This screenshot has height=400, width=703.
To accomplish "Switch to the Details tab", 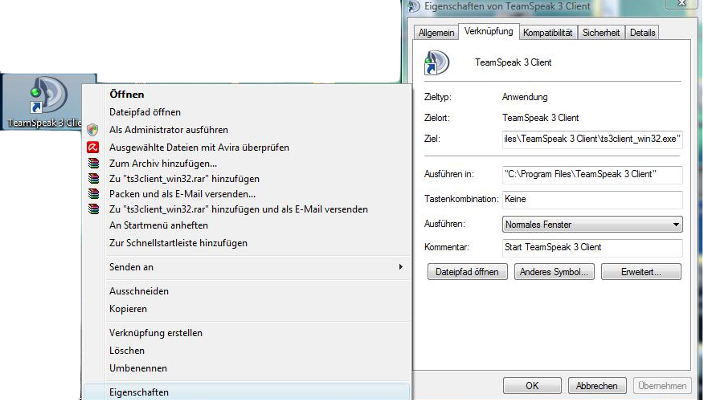I will [642, 32].
